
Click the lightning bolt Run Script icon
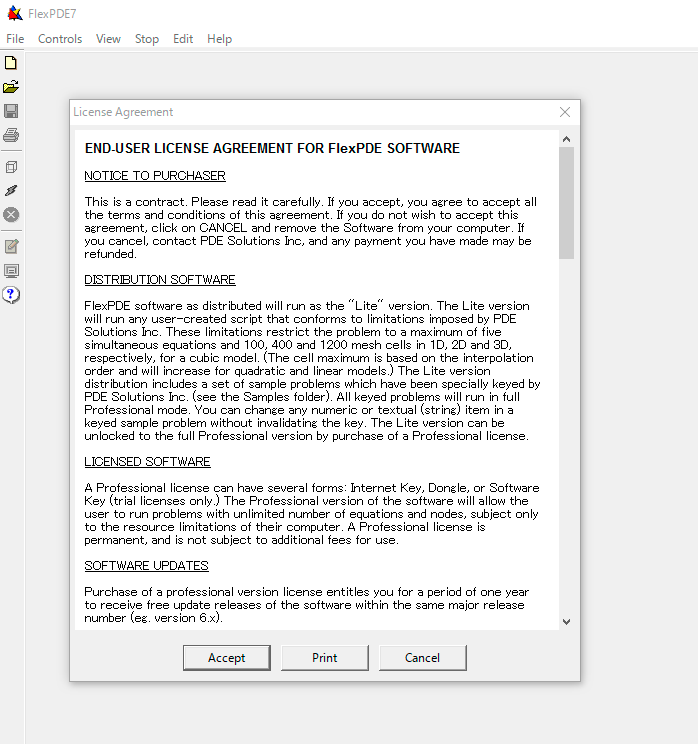point(12,190)
